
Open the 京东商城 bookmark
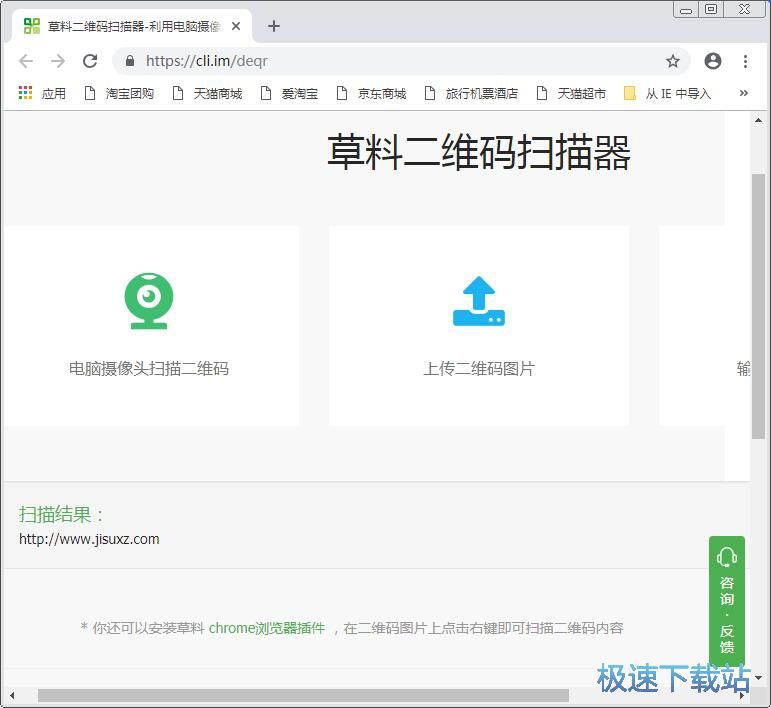(372, 93)
